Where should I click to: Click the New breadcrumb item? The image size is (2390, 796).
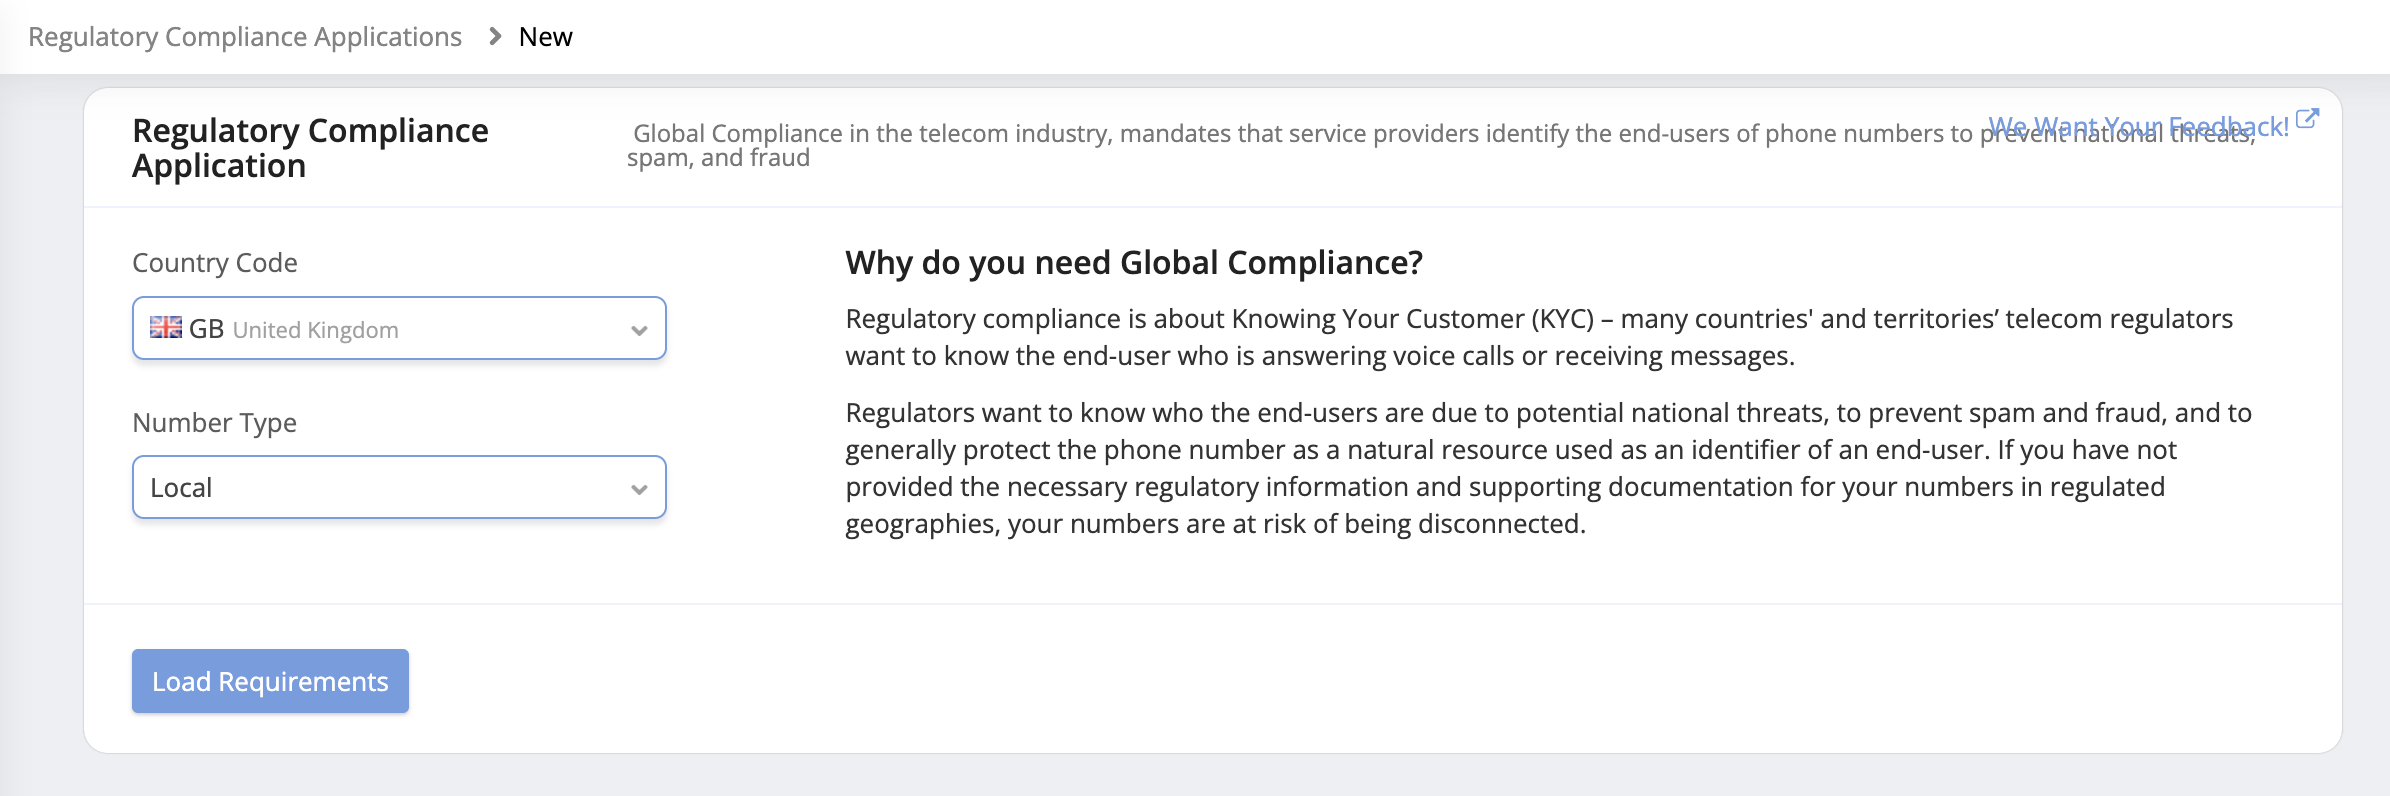click(x=545, y=37)
